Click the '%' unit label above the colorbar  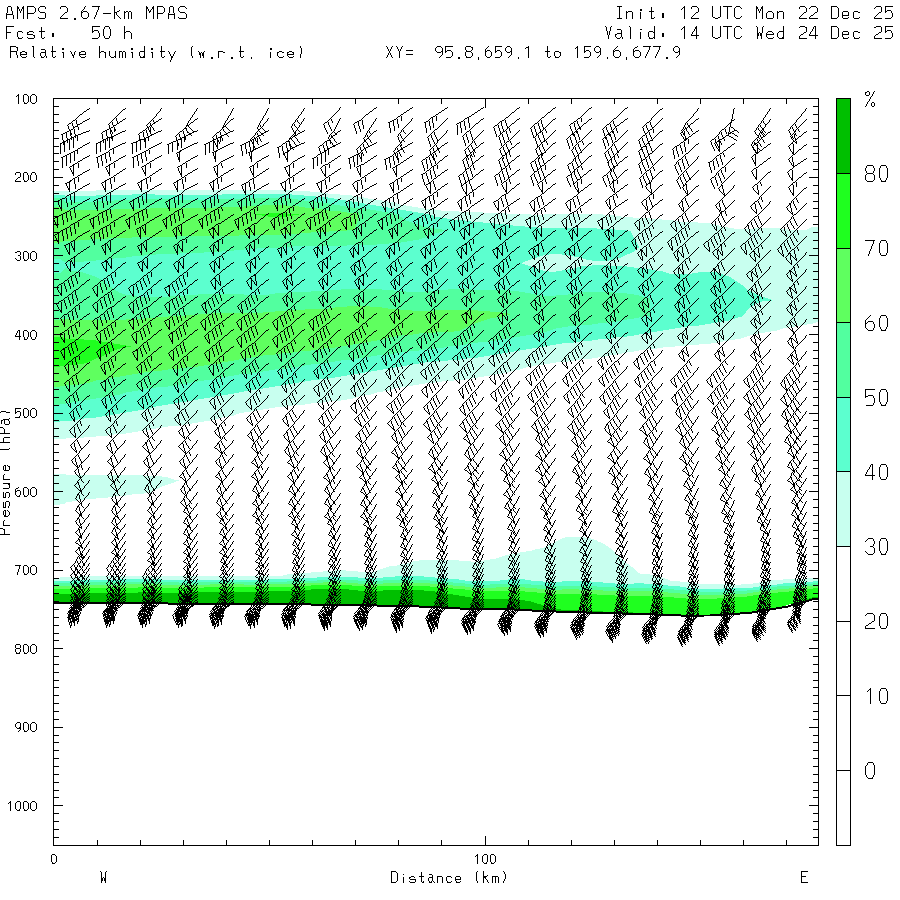click(870, 100)
